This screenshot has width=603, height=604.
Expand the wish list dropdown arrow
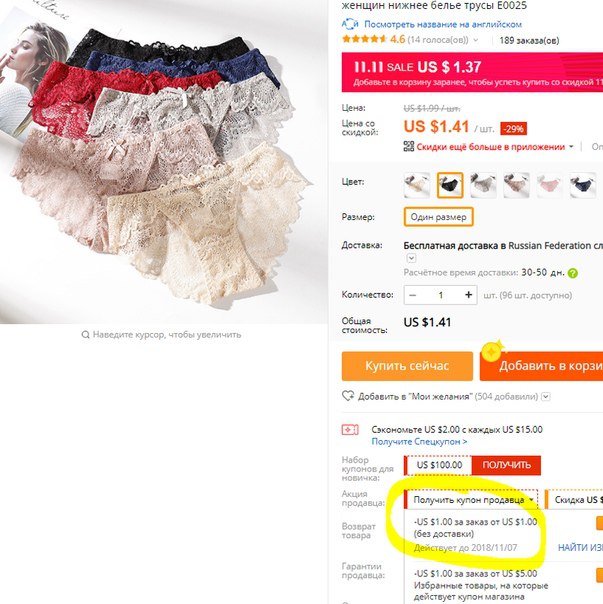[546, 396]
